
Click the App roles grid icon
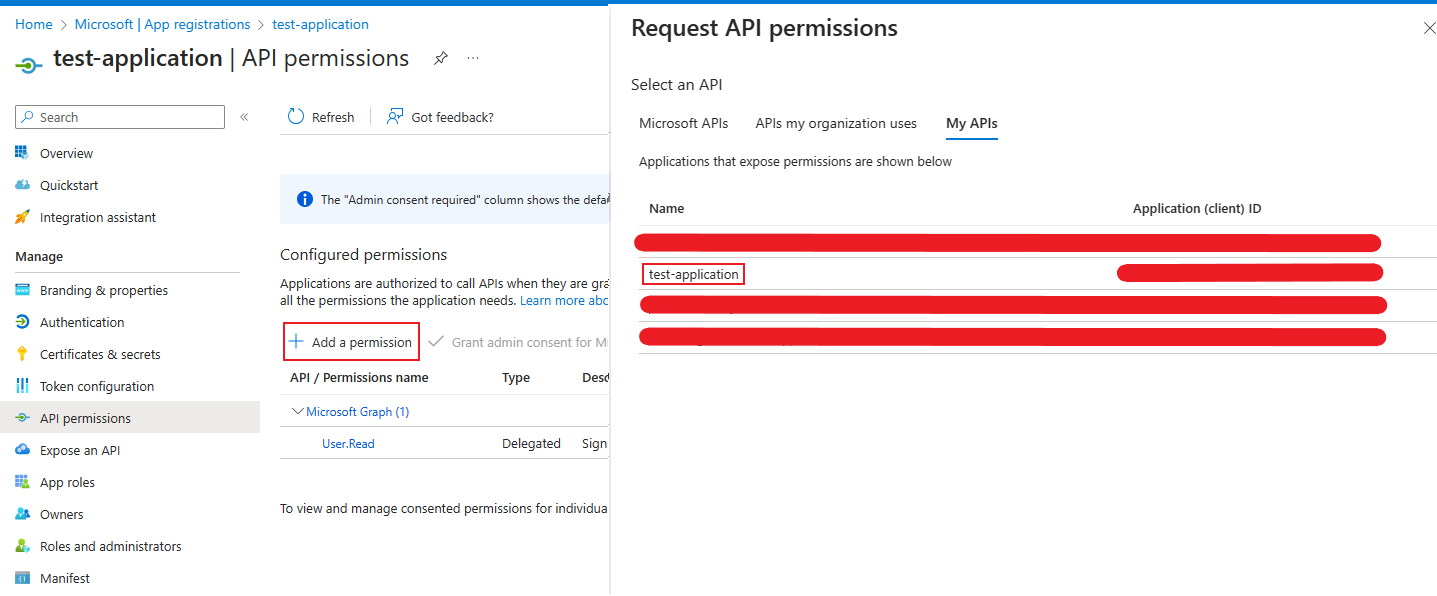click(x=22, y=482)
